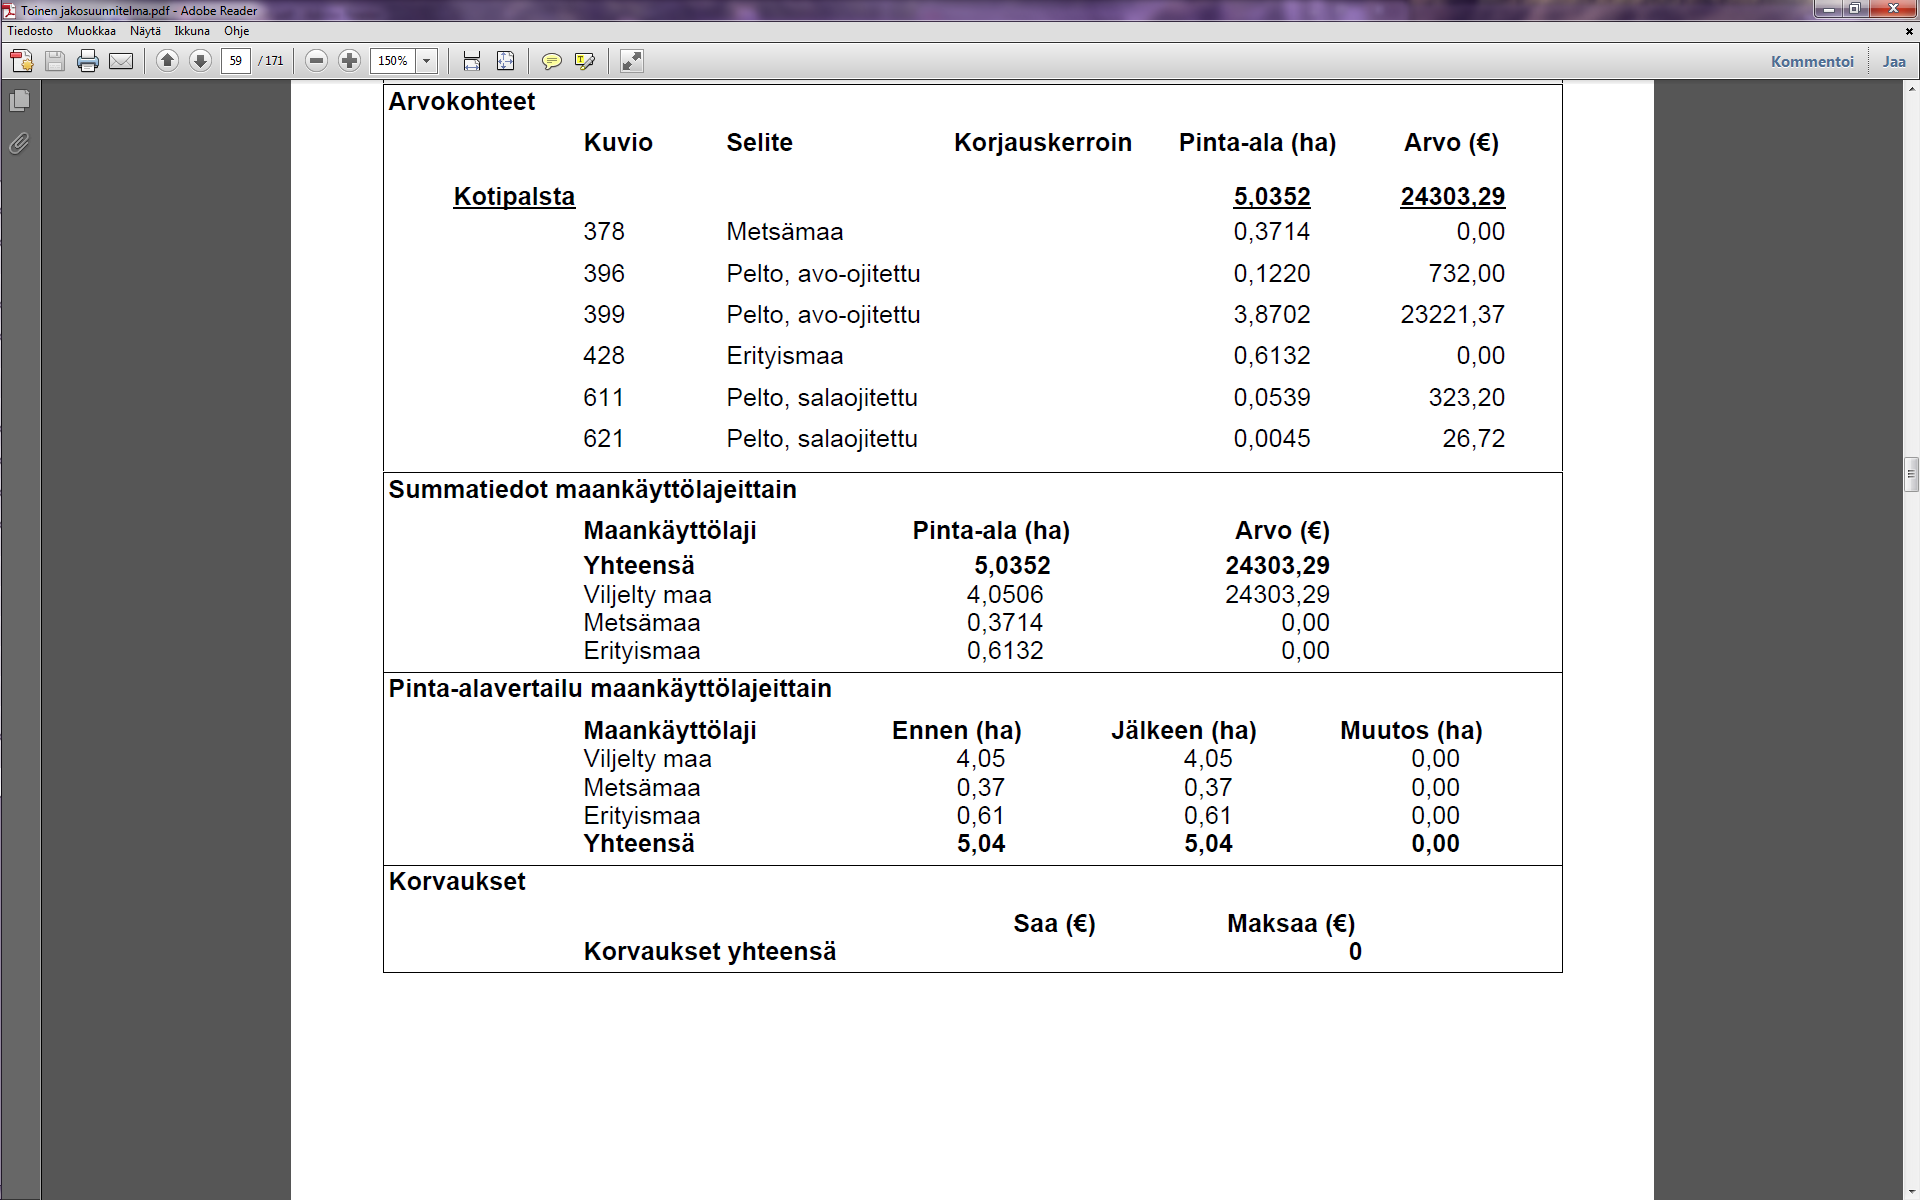Image resolution: width=1920 pixels, height=1200 pixels.
Task: Click Summatiedot maankäyttölajeittain heading
Action: pos(593,490)
